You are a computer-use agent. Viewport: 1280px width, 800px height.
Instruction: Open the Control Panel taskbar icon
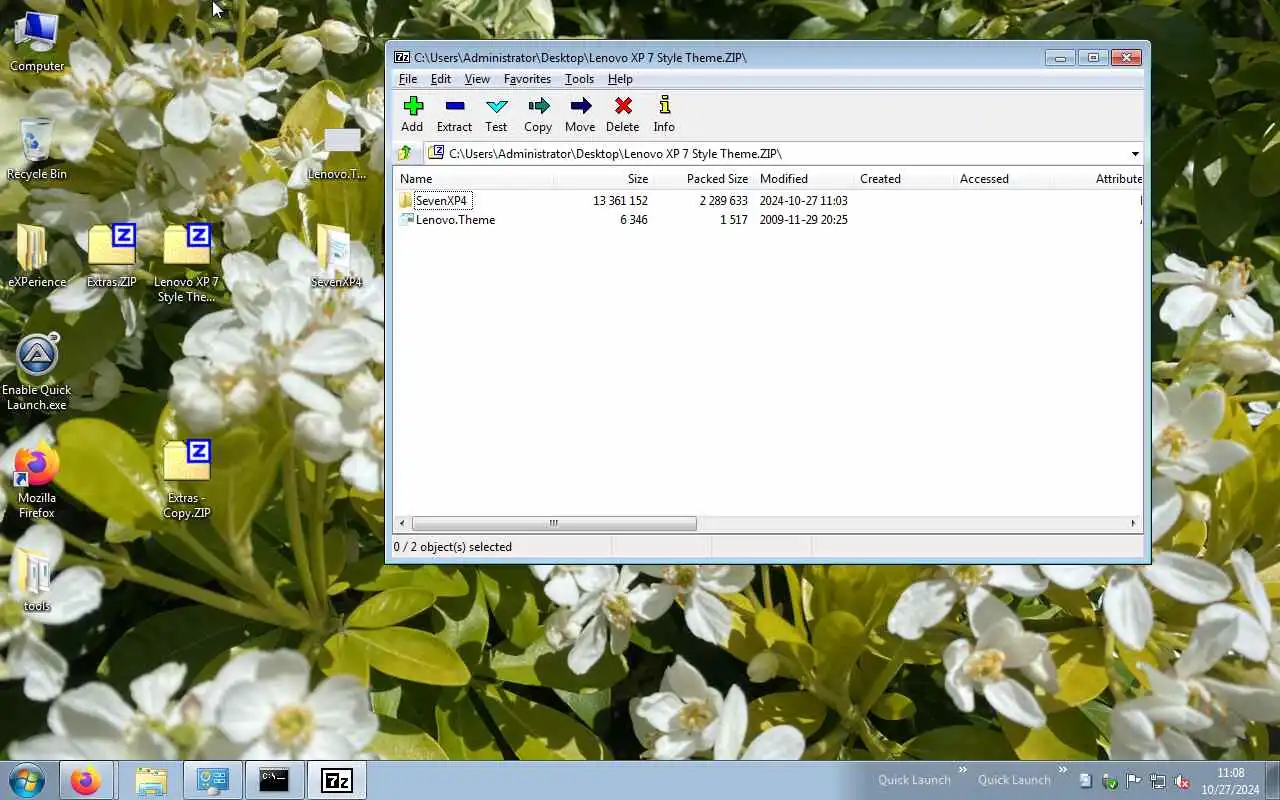(x=213, y=780)
